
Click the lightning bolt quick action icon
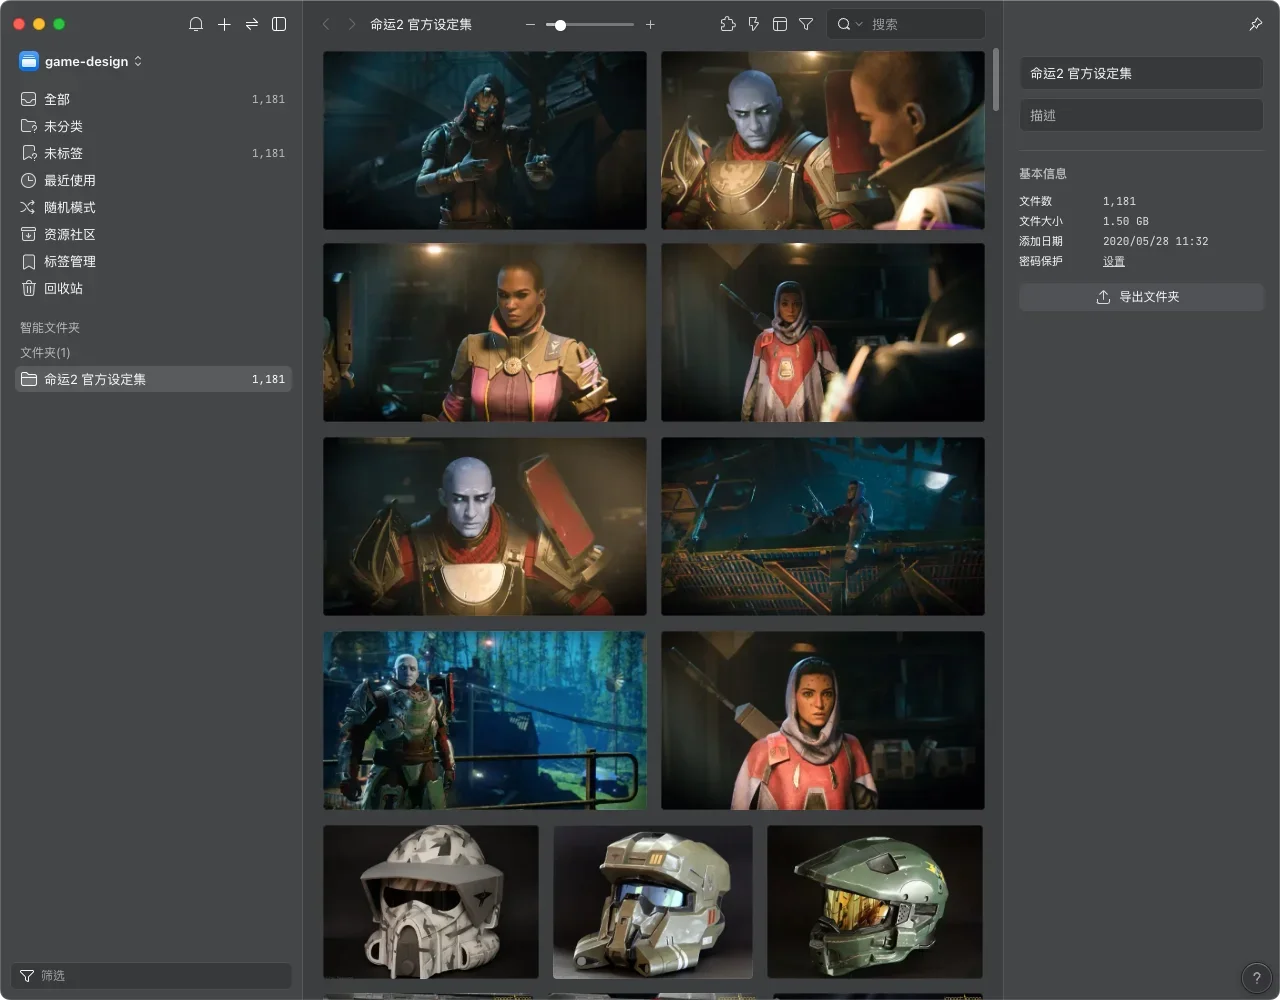(x=754, y=24)
